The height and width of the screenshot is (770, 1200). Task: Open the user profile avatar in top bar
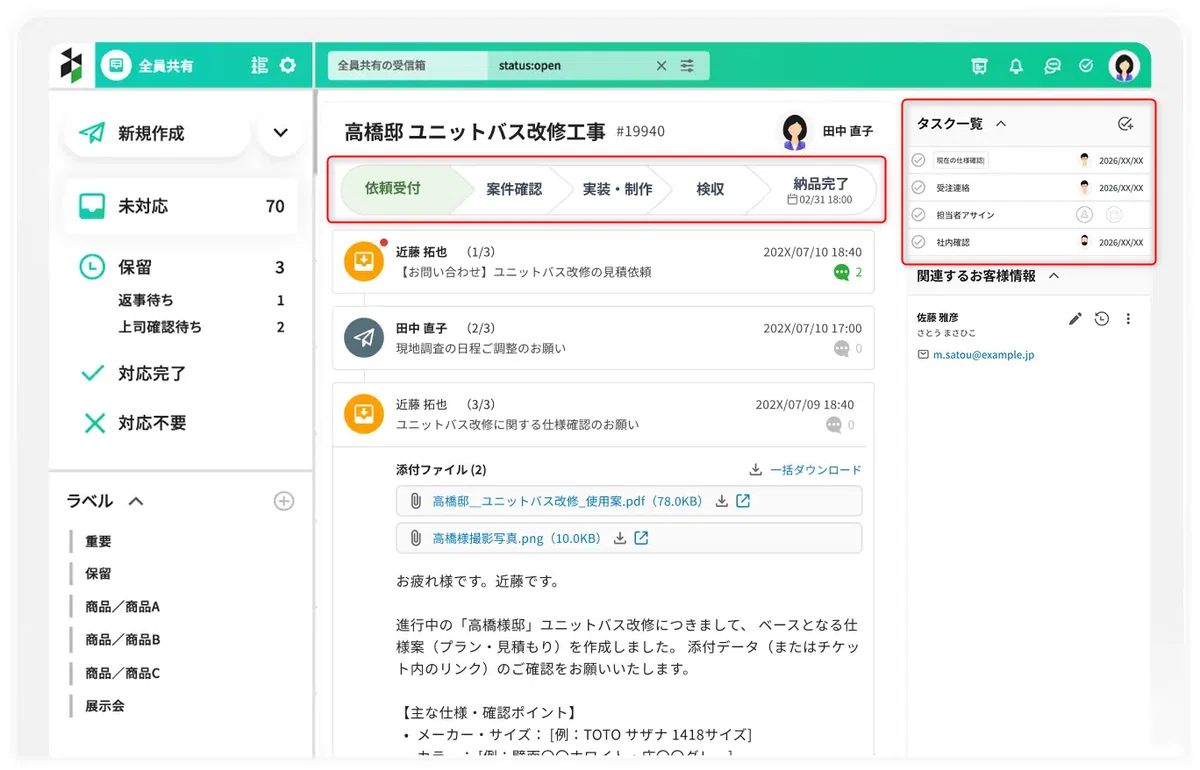[x=1124, y=66]
